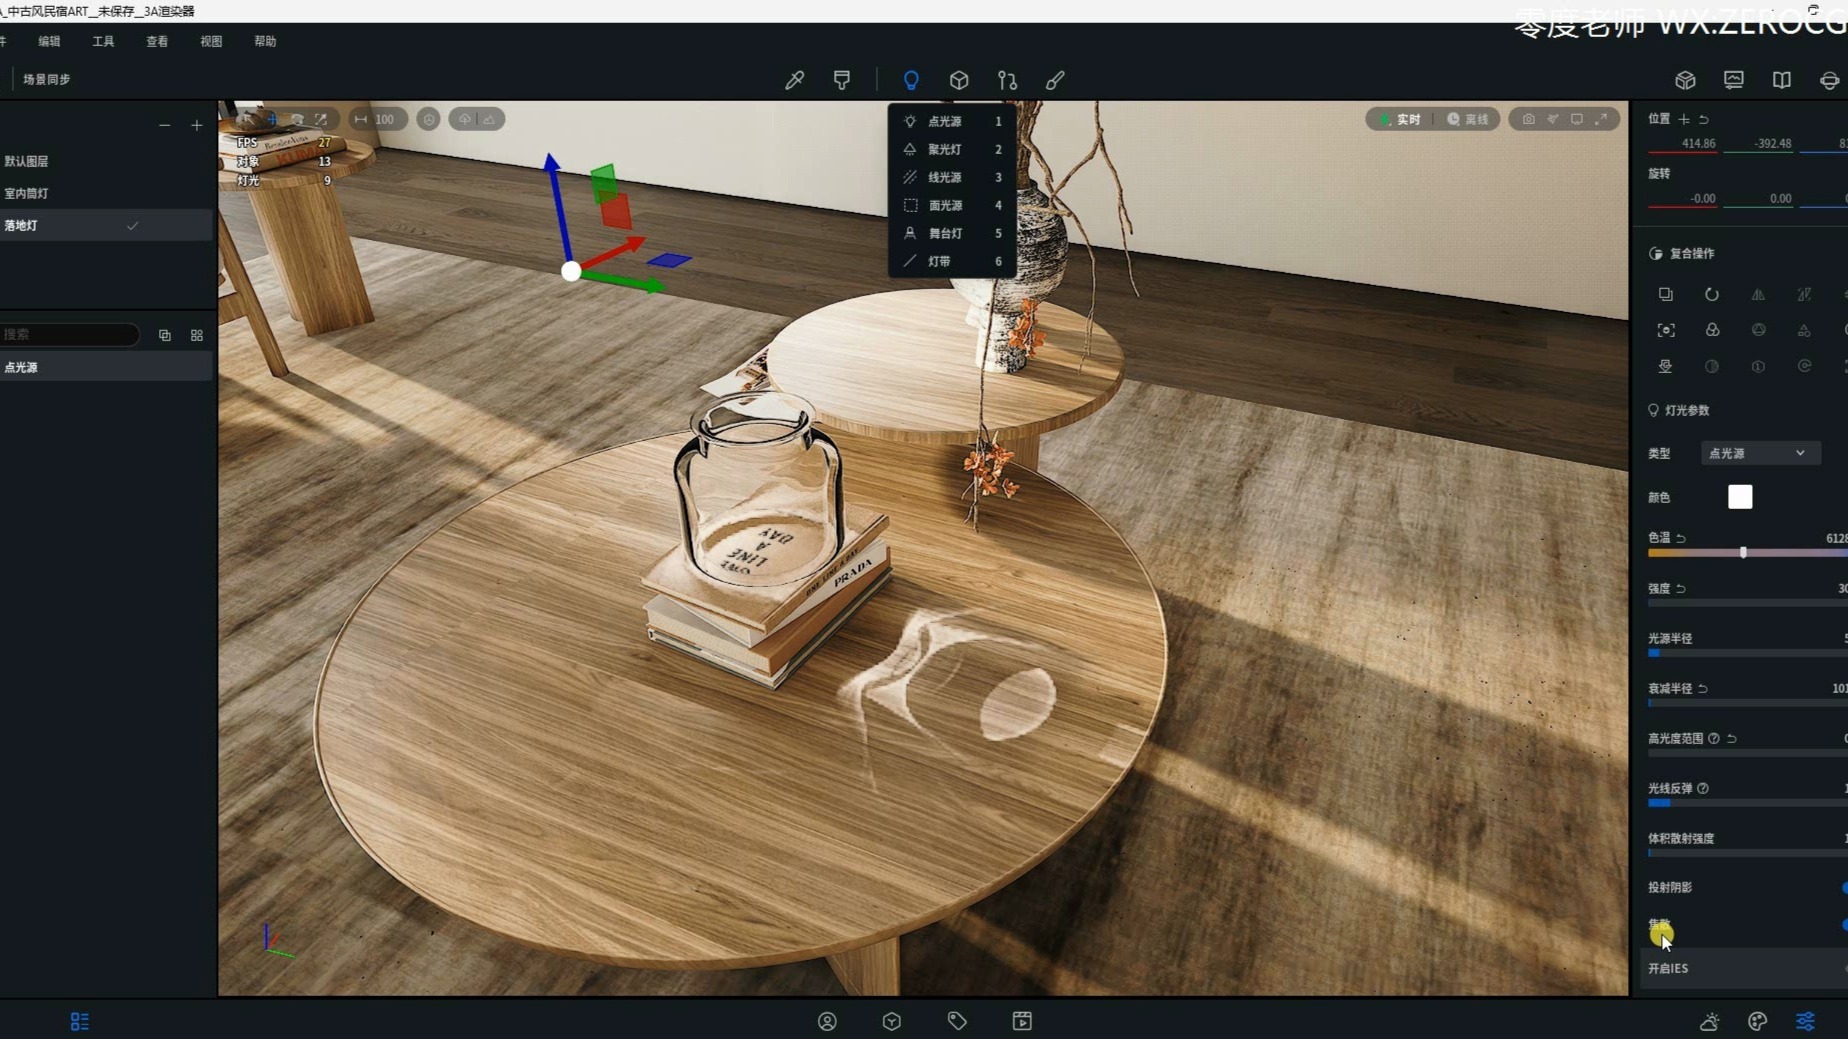
Task: Toggle the 焦散 caustics switch
Action: pyautogui.click(x=1842, y=925)
